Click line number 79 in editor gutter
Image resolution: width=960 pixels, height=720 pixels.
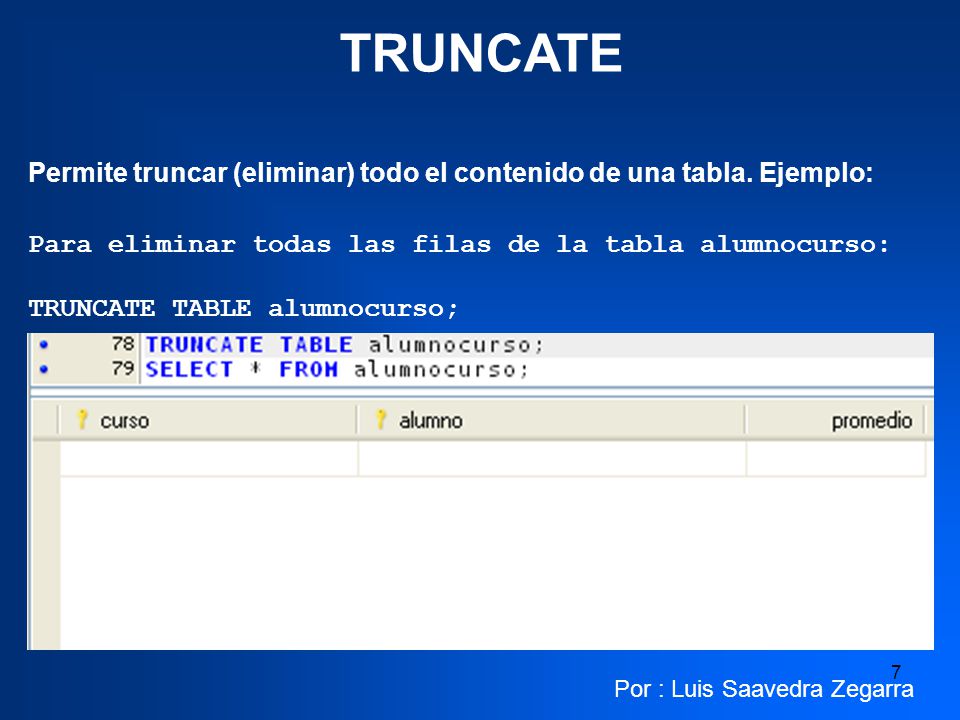click(122, 369)
